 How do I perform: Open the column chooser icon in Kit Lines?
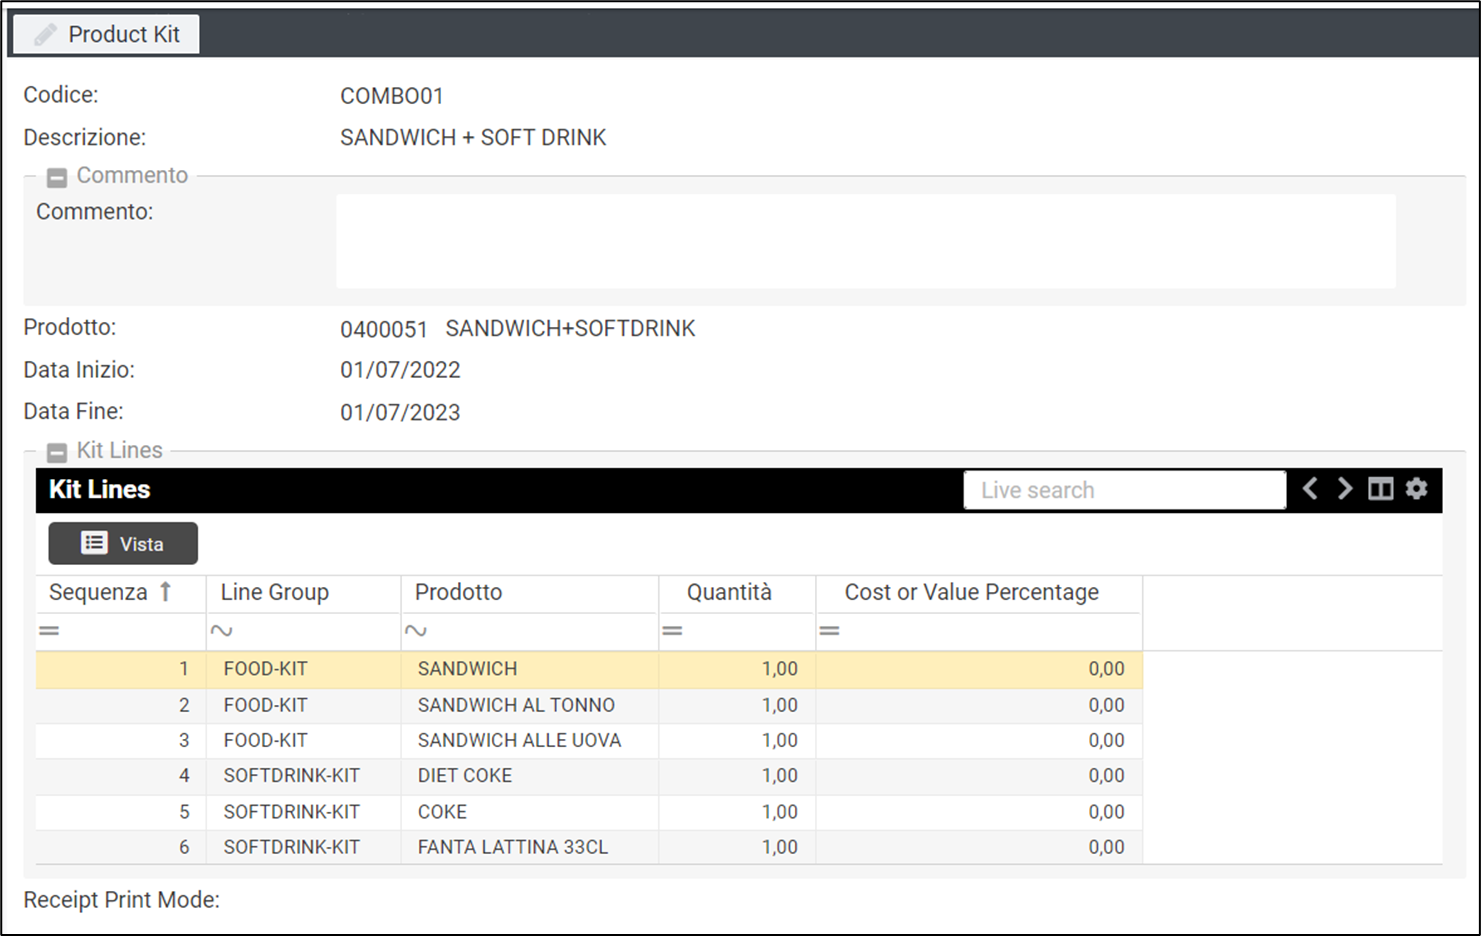(1380, 489)
